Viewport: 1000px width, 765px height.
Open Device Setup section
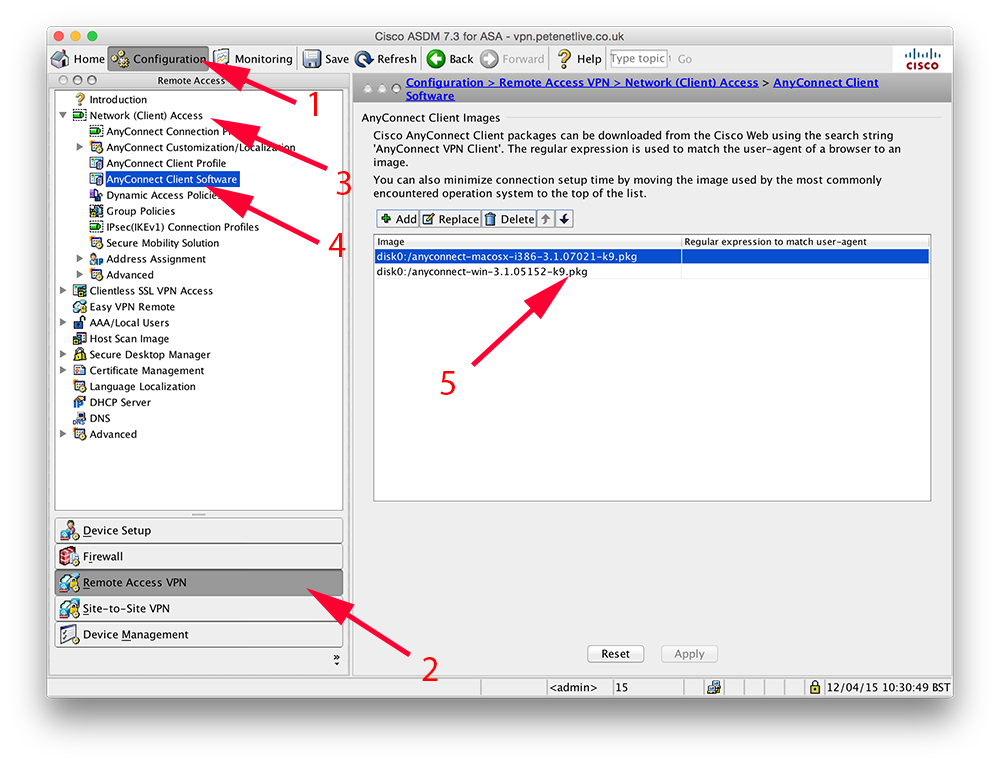pos(199,530)
